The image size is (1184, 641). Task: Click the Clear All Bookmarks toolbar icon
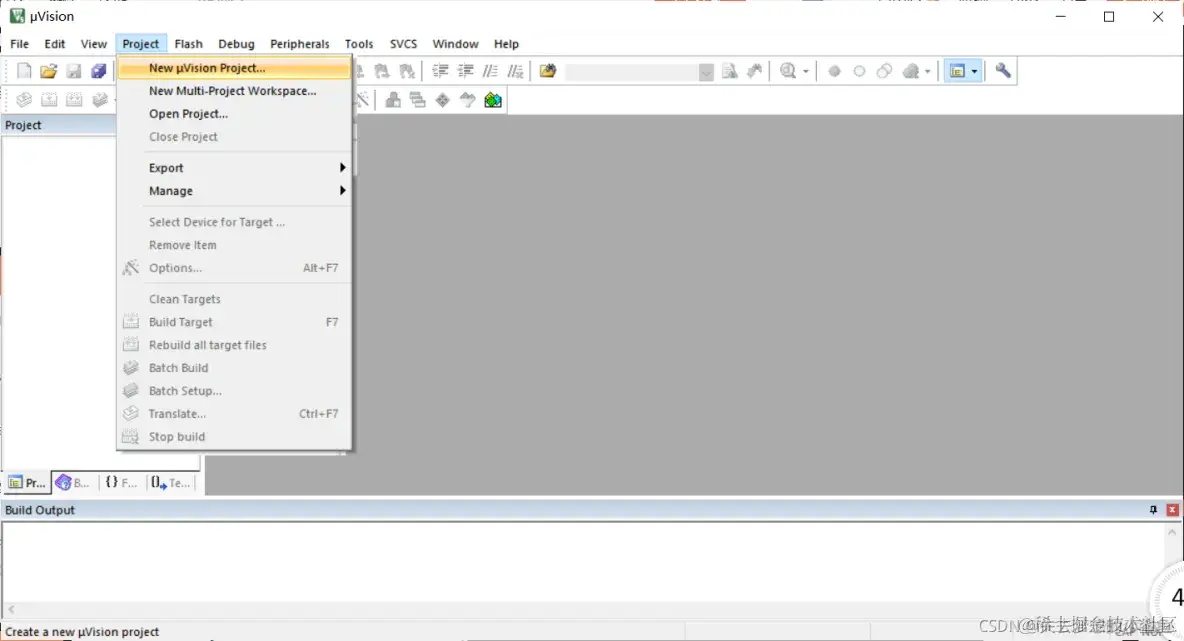click(407, 71)
